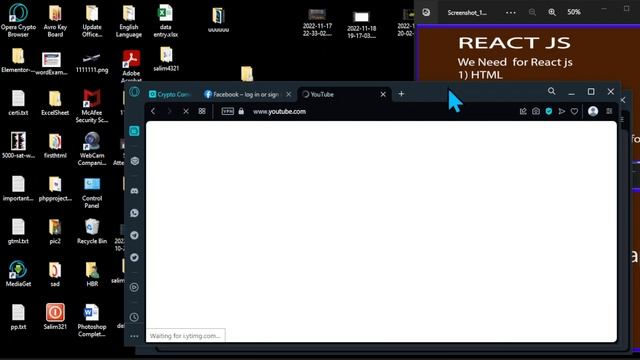Open the Salim321 desktop icon
Screen dimensions: 640x360
pos(55,316)
